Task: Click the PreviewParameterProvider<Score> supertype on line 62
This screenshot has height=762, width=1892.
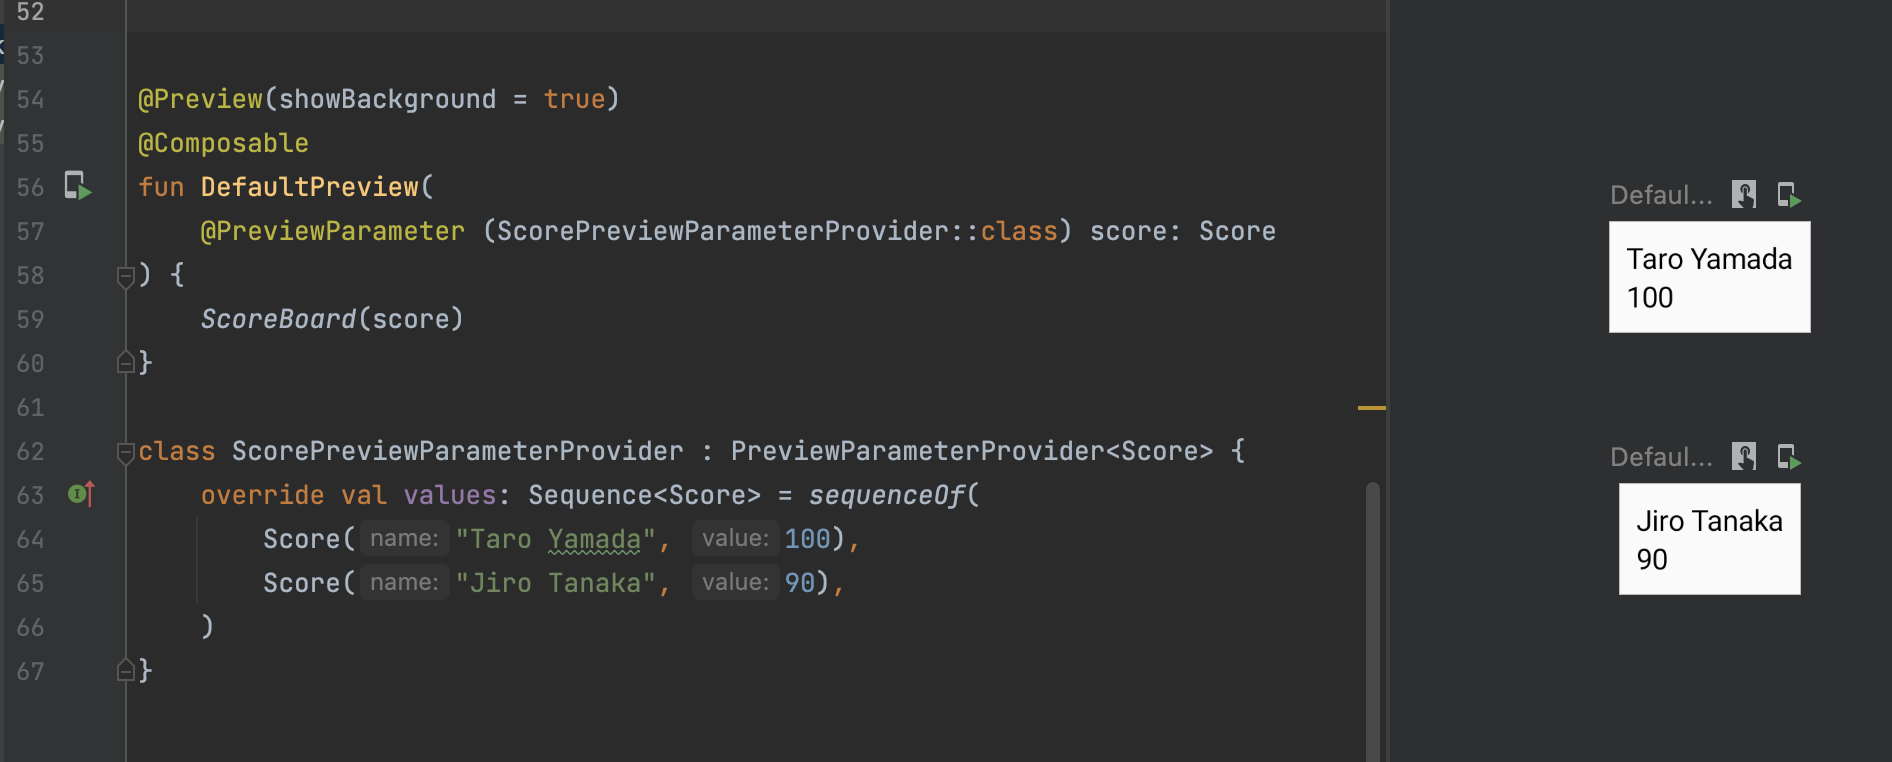Action: [971, 451]
